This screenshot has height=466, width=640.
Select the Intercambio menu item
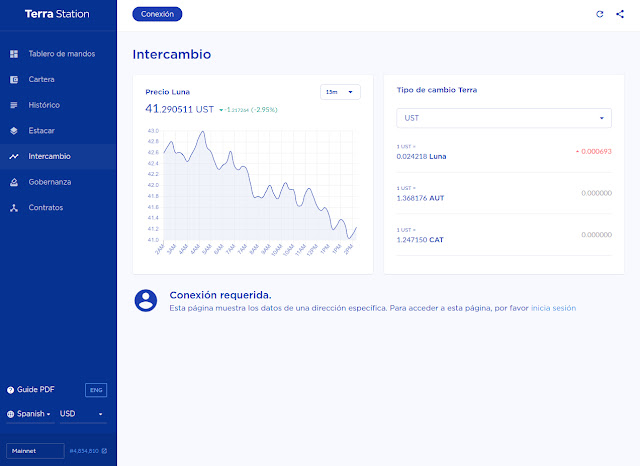(x=58, y=156)
